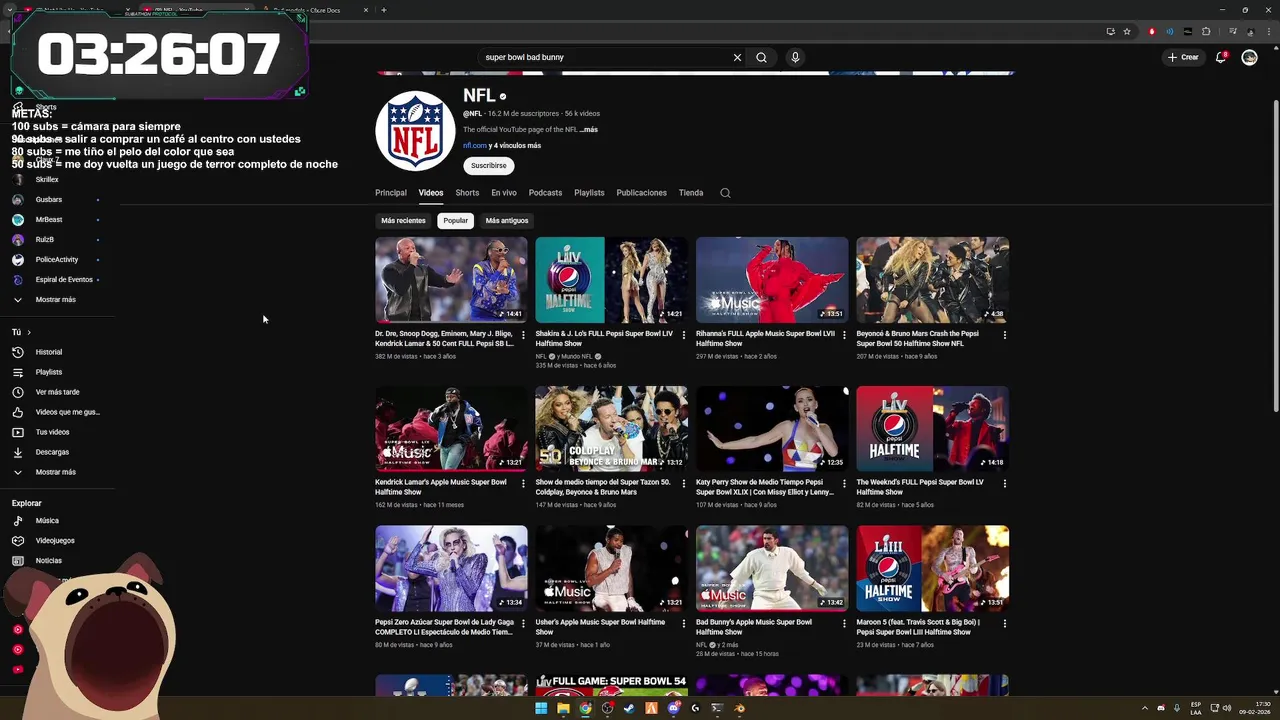1280x720 pixels.
Task: Click the YouTube search input field
Action: (x=605, y=57)
